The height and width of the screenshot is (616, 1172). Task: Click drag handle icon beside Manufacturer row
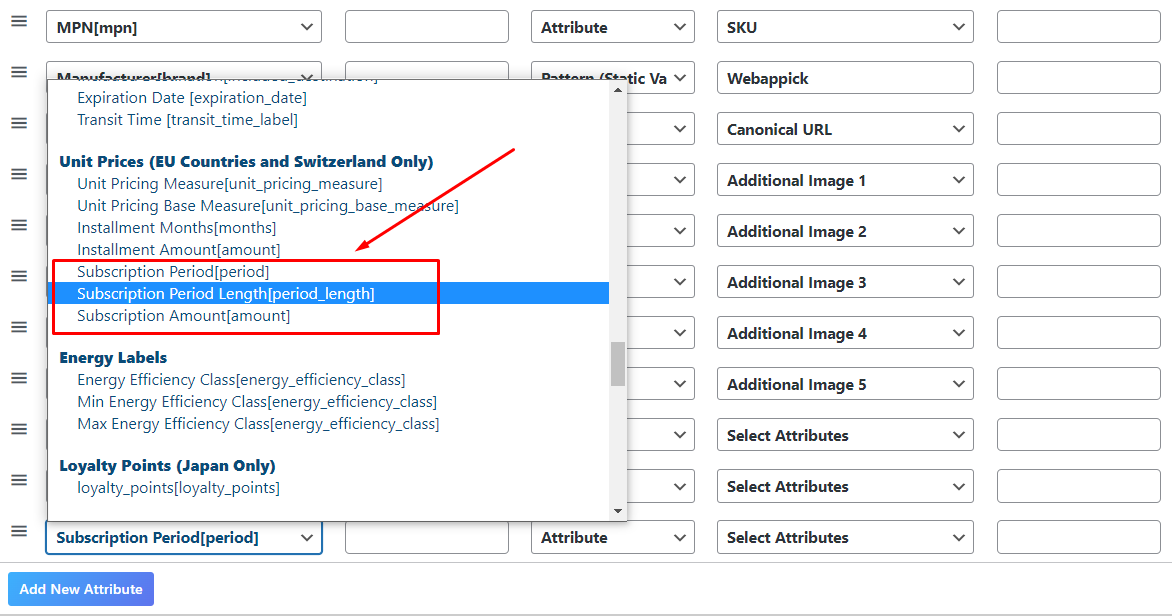19,72
